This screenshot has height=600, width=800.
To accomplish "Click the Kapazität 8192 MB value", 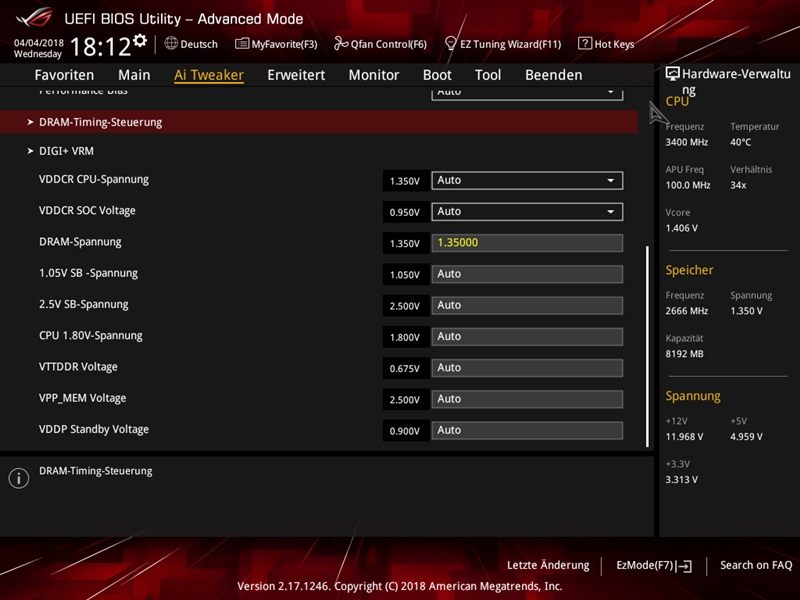I will 684,354.
